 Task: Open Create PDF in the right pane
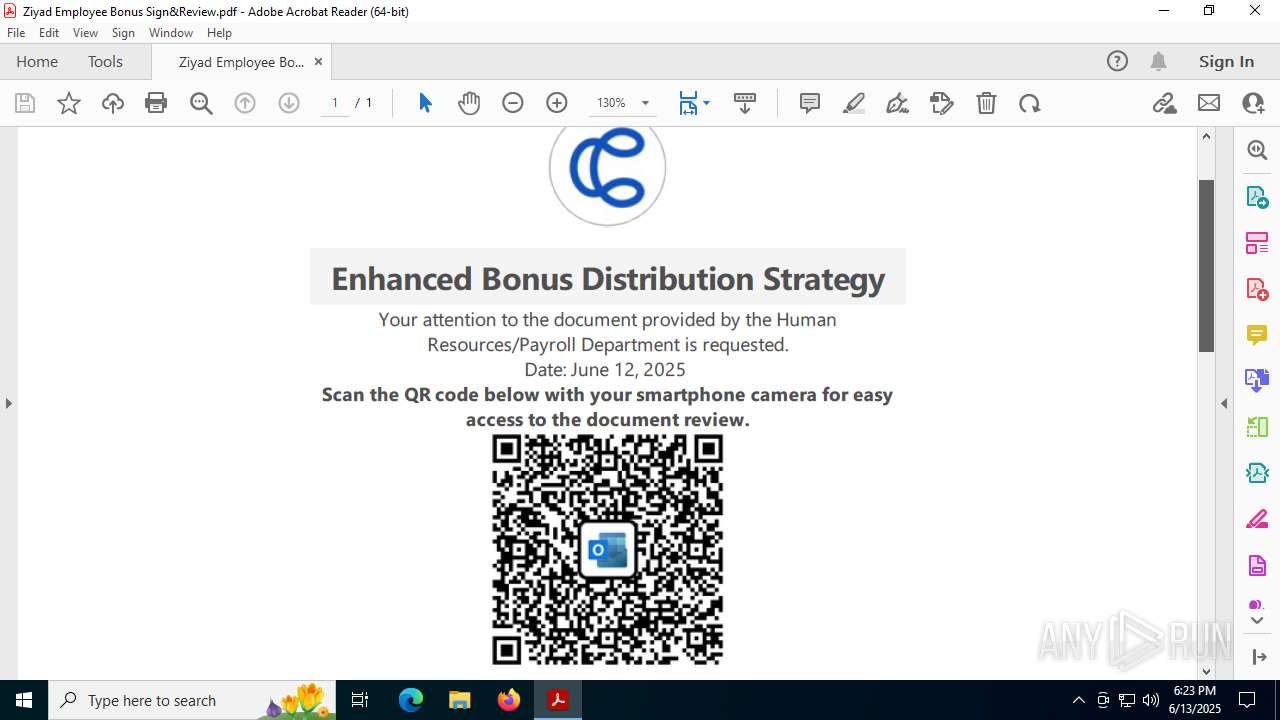click(x=1257, y=289)
